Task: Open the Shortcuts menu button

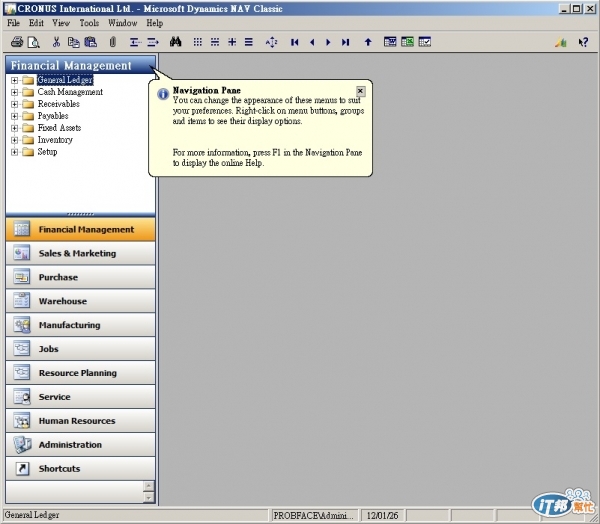Action: (80, 468)
